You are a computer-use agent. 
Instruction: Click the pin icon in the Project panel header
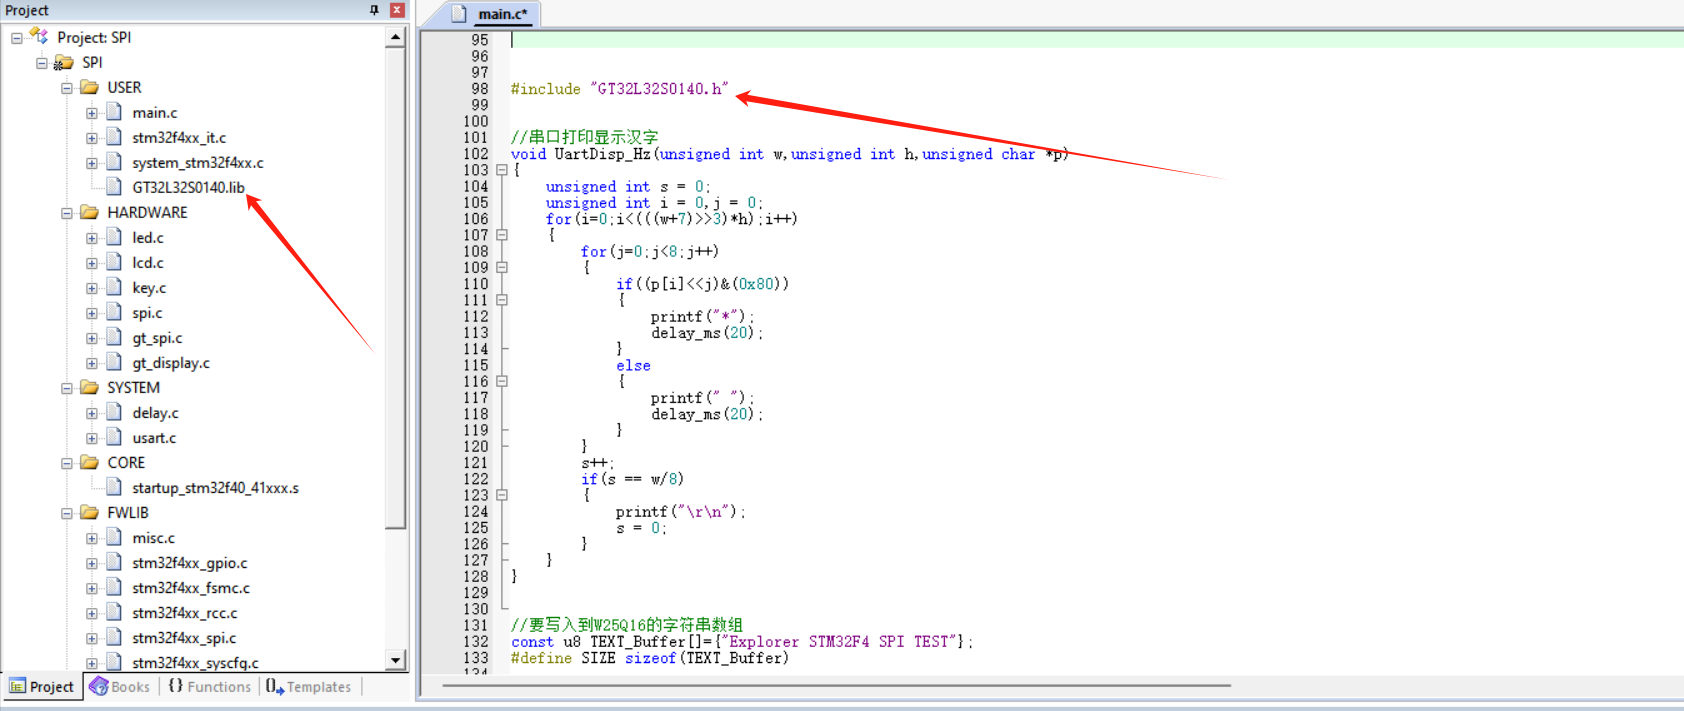(374, 10)
